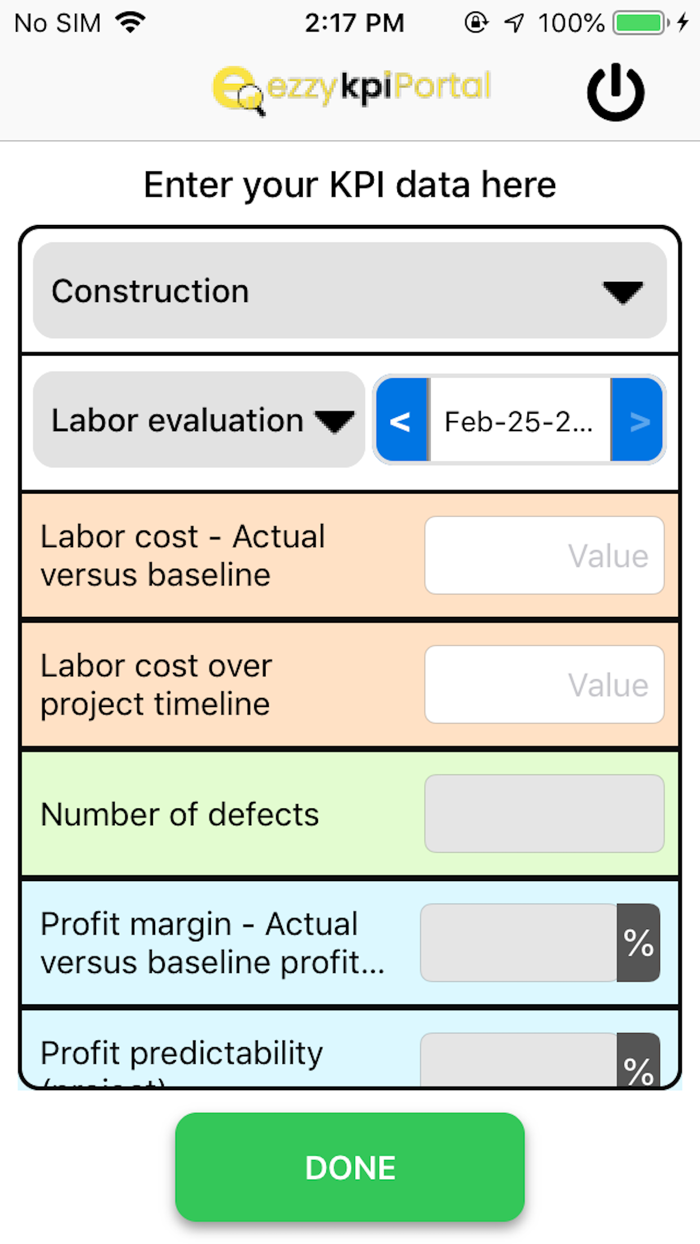Tap the power logout icon
The height and width of the screenshot is (1244, 700).
(615, 91)
